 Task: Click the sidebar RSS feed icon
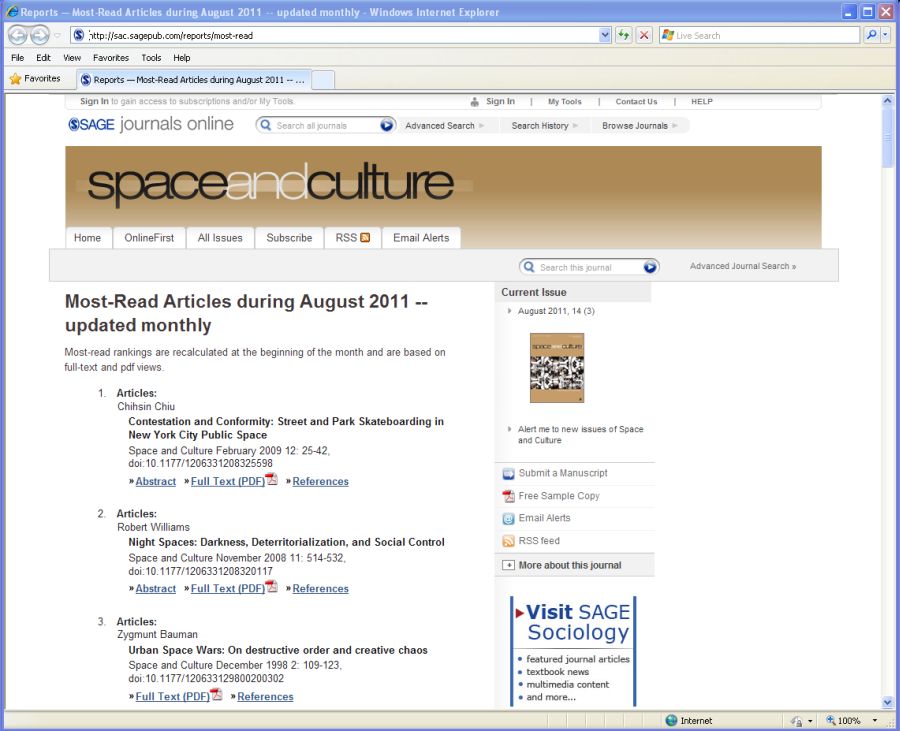tap(509, 541)
